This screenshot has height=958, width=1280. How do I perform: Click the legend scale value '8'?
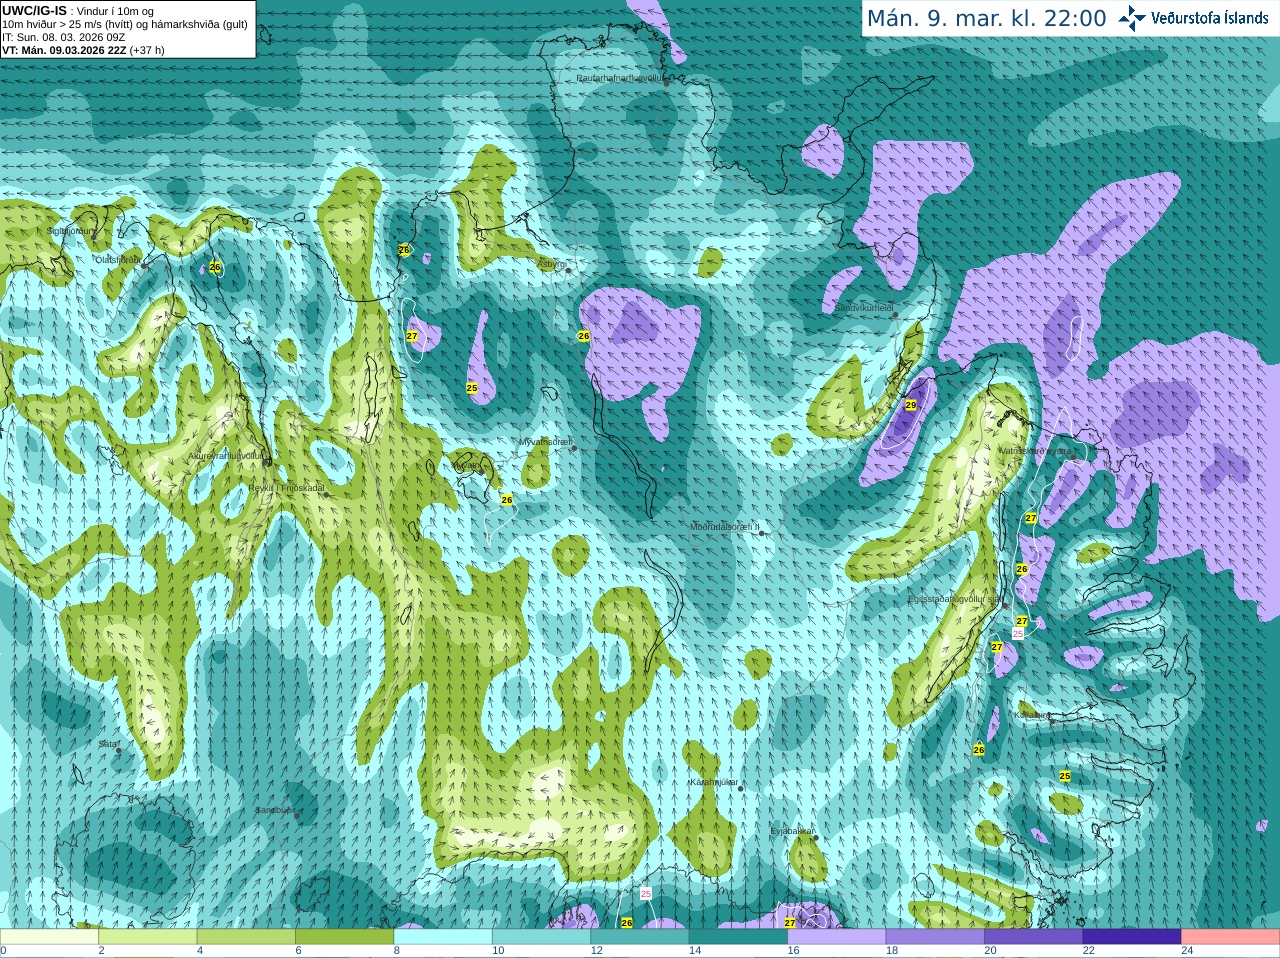pos(397,951)
